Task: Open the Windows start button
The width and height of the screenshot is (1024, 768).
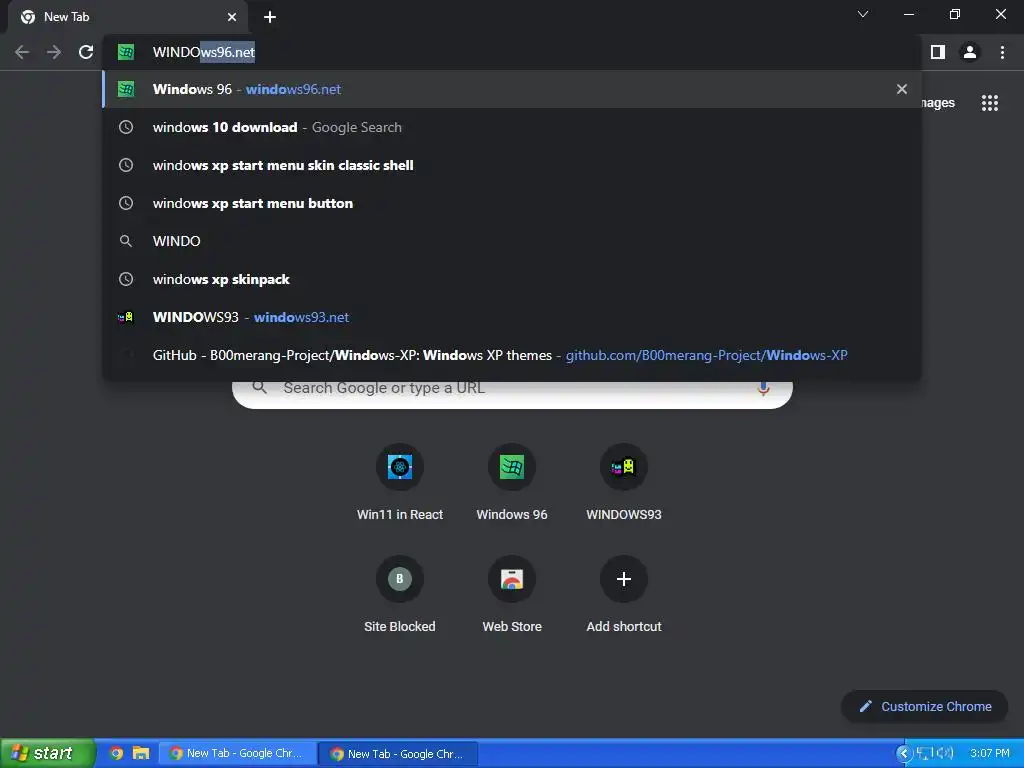Action: 47,754
